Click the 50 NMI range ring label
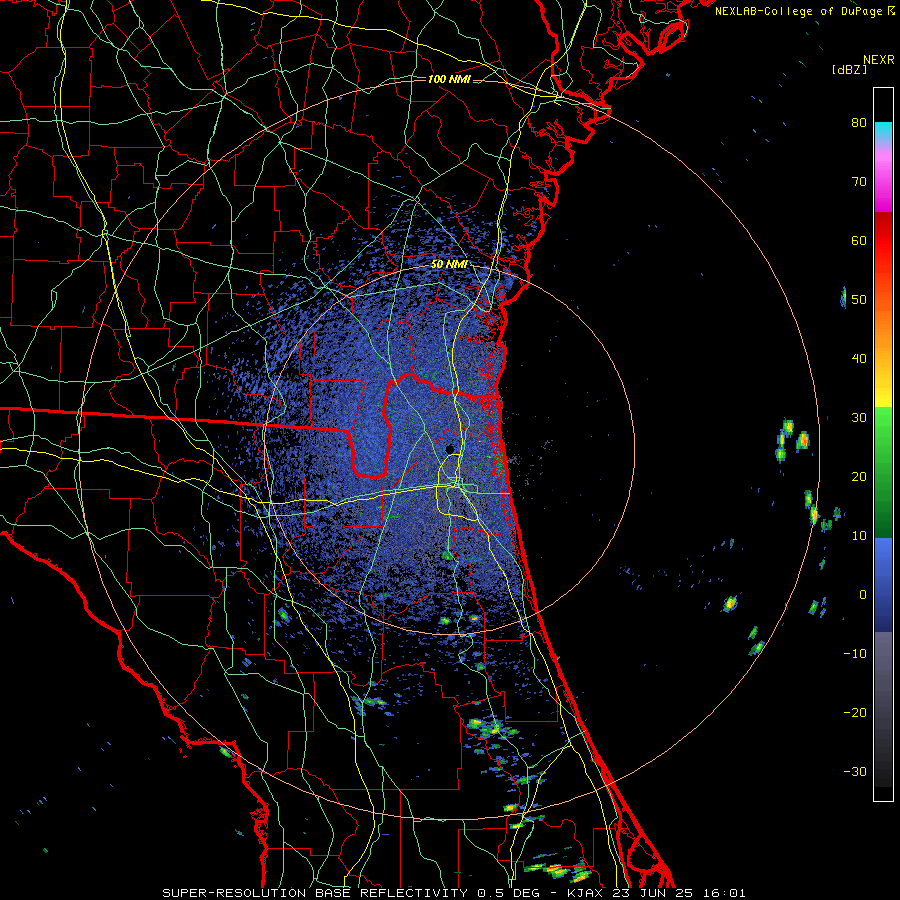900x900 pixels. tap(449, 265)
